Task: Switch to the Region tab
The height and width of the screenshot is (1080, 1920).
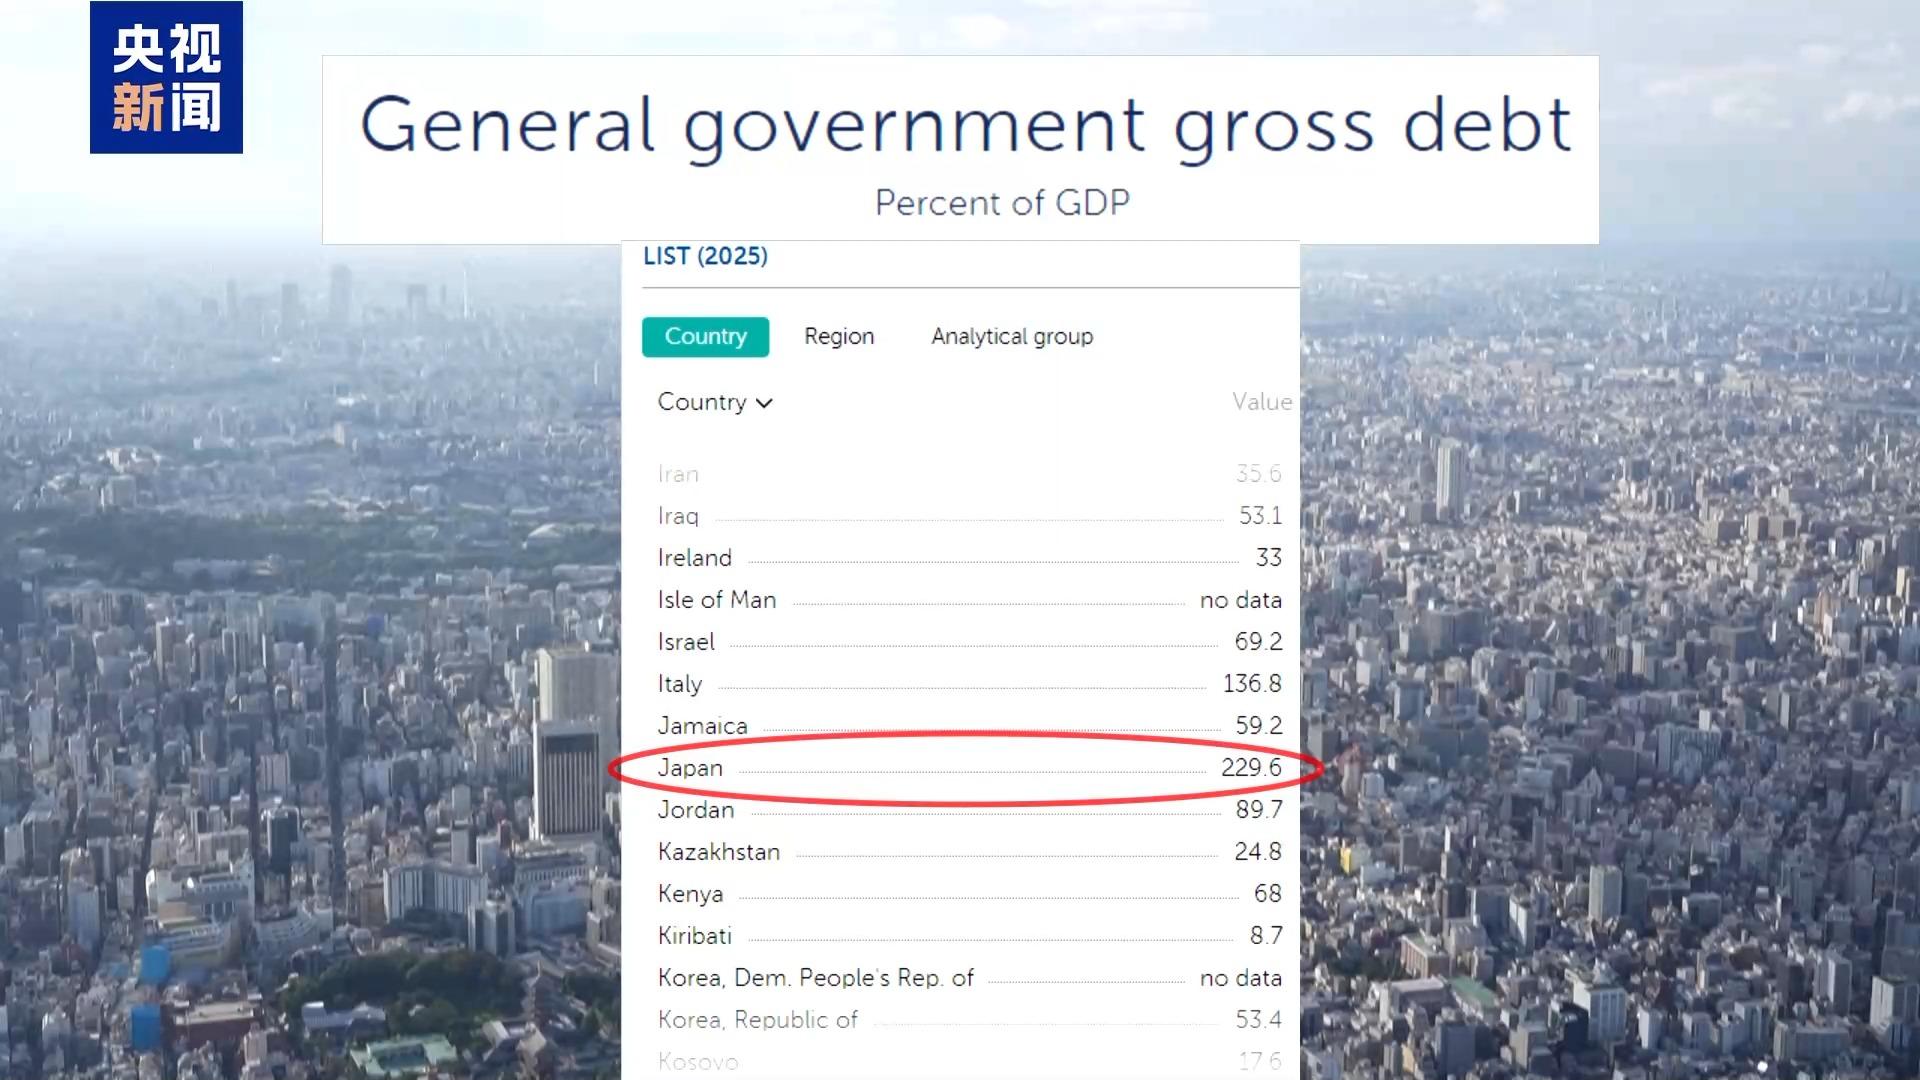Action: coord(839,336)
